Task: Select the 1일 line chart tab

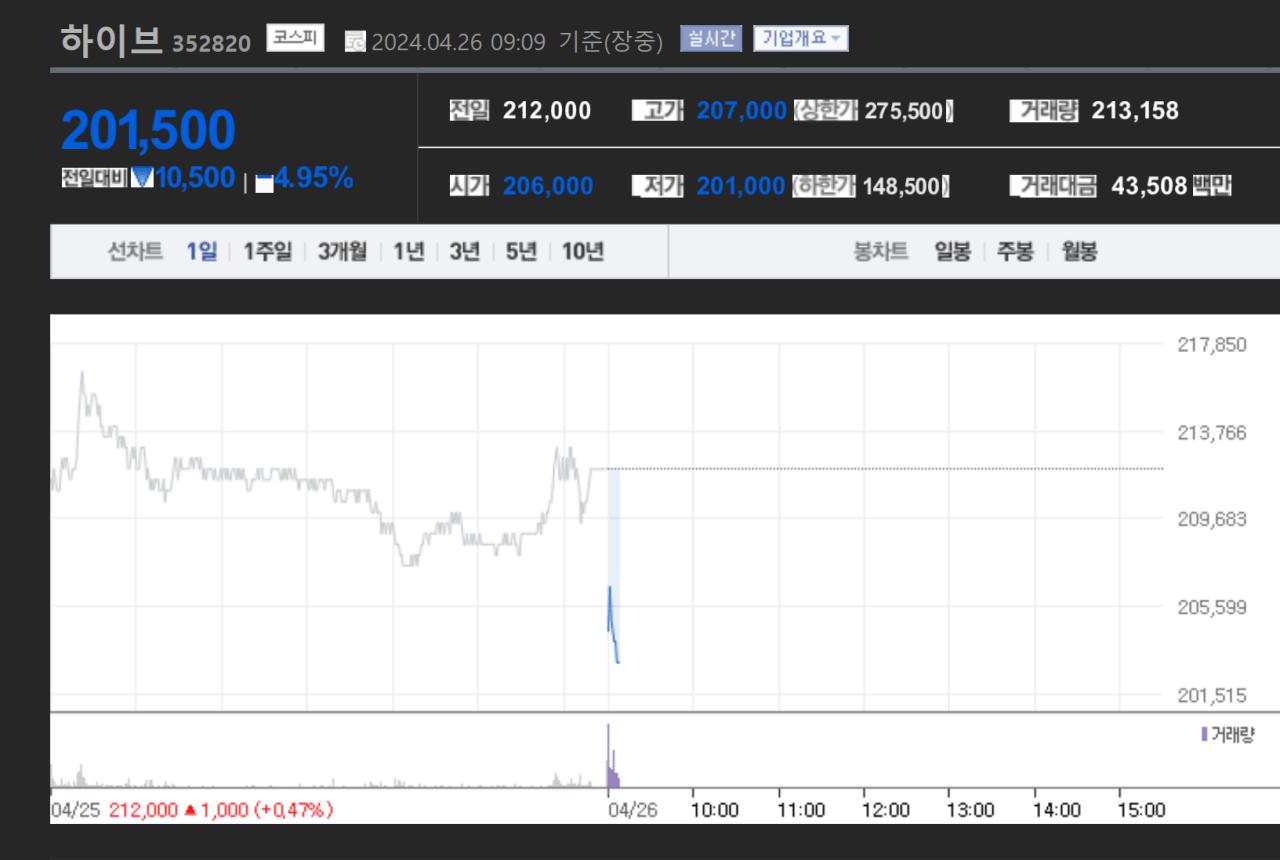Action: pyautogui.click(x=201, y=252)
